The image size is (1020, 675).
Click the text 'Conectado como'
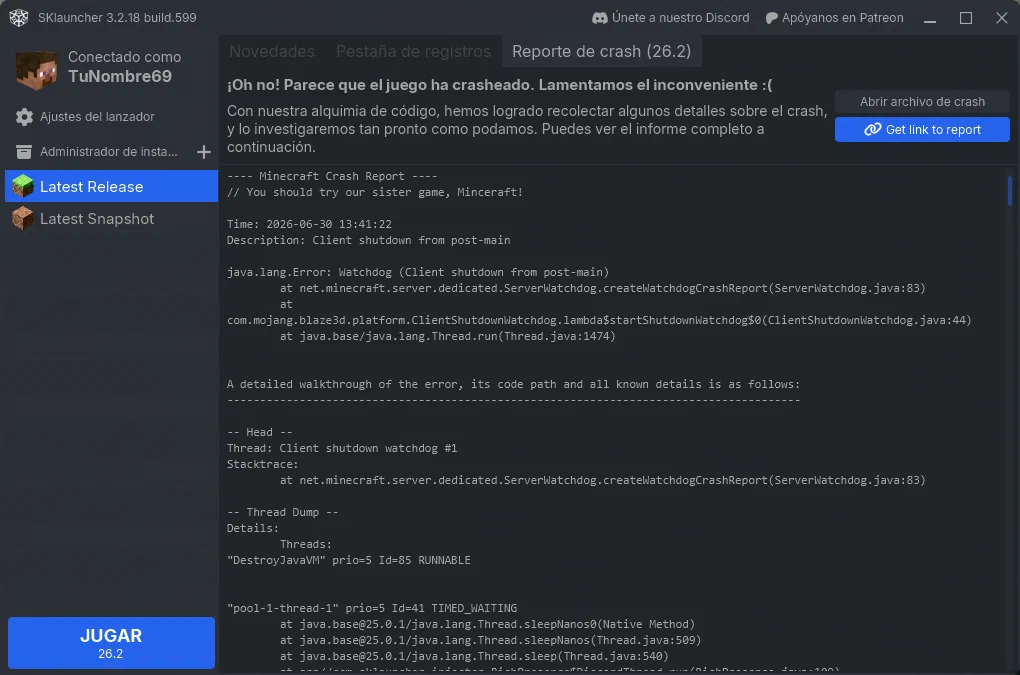[124, 57]
